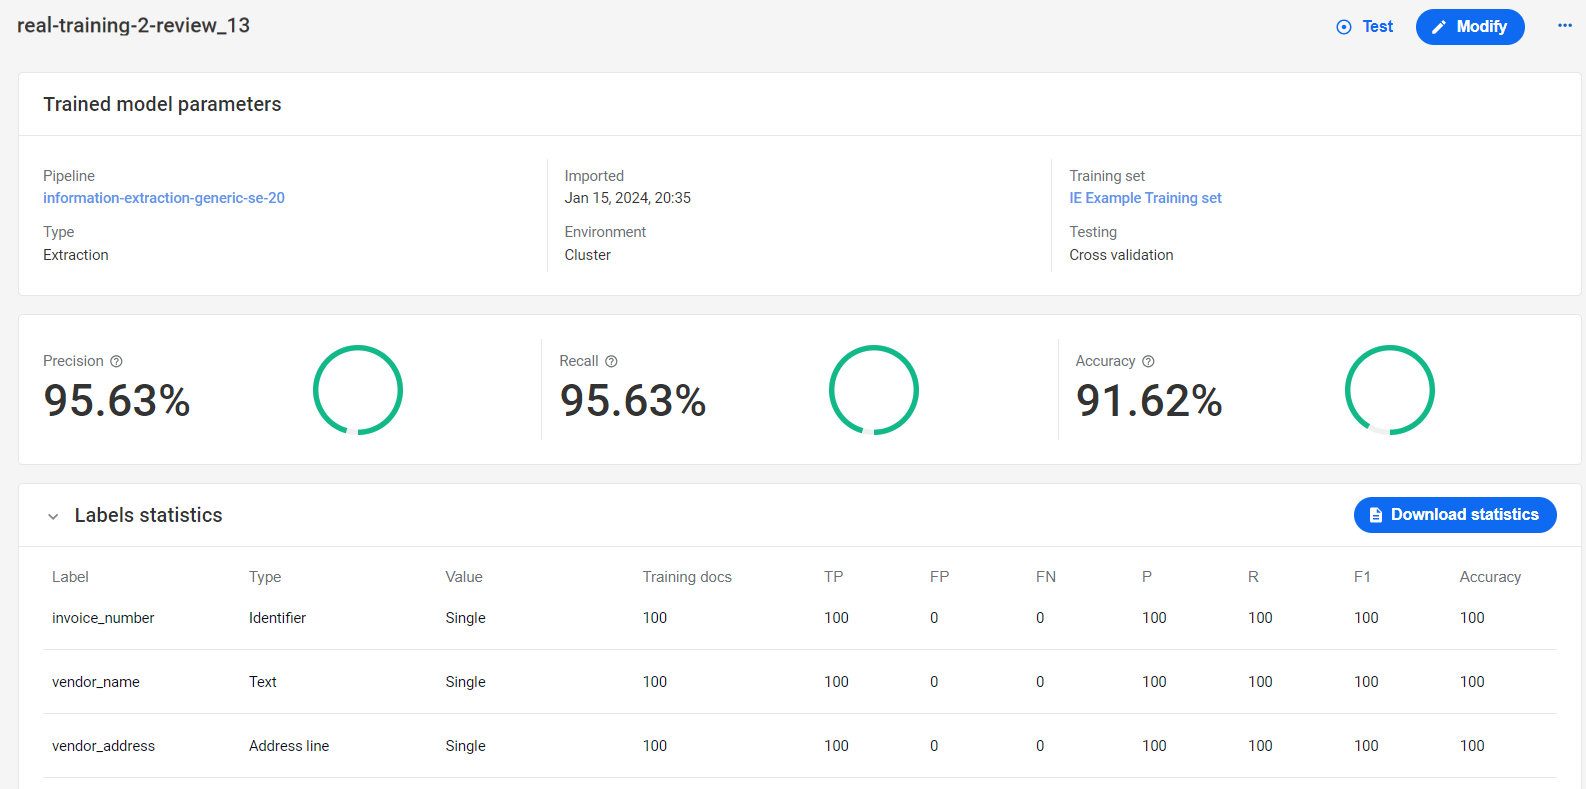
Task: Click the Accuracy circular progress ring
Action: pyautogui.click(x=1390, y=390)
